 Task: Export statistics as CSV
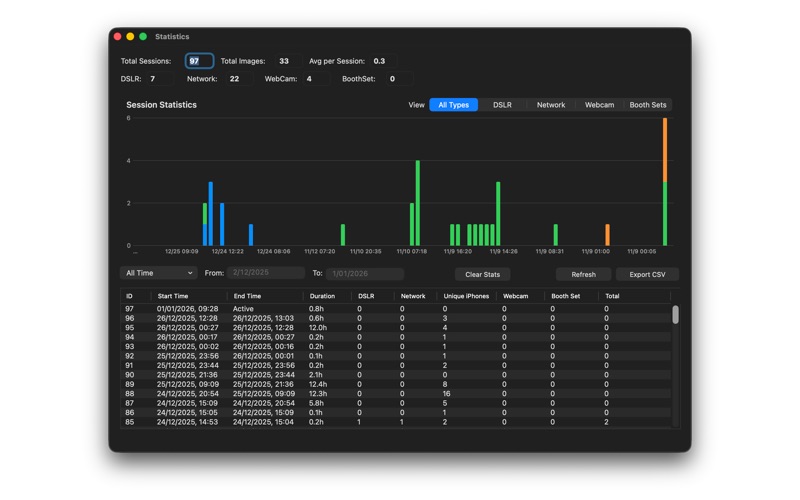point(647,274)
